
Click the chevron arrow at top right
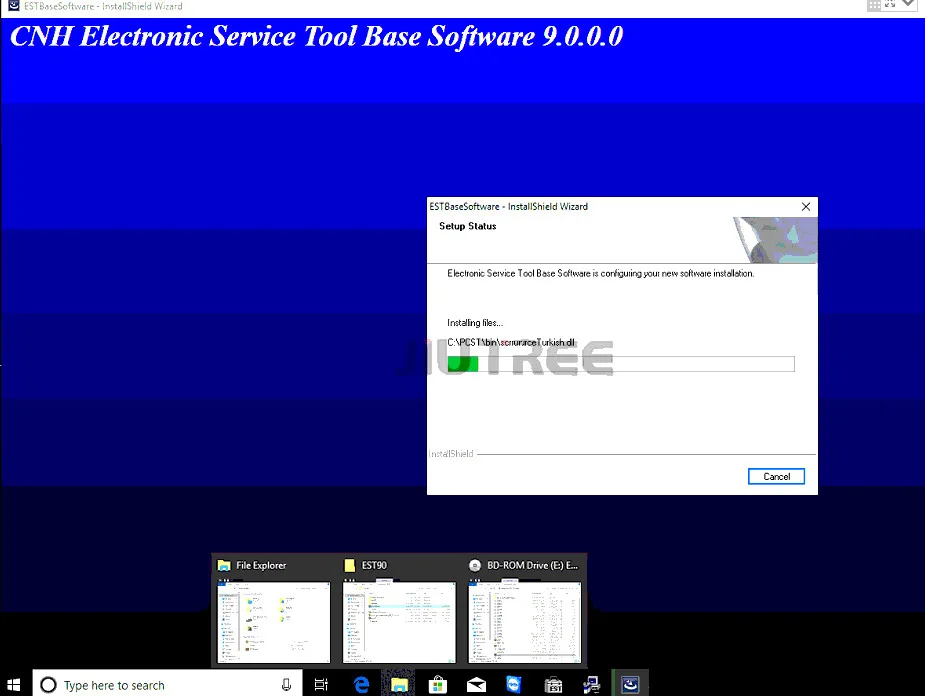(908, 4)
